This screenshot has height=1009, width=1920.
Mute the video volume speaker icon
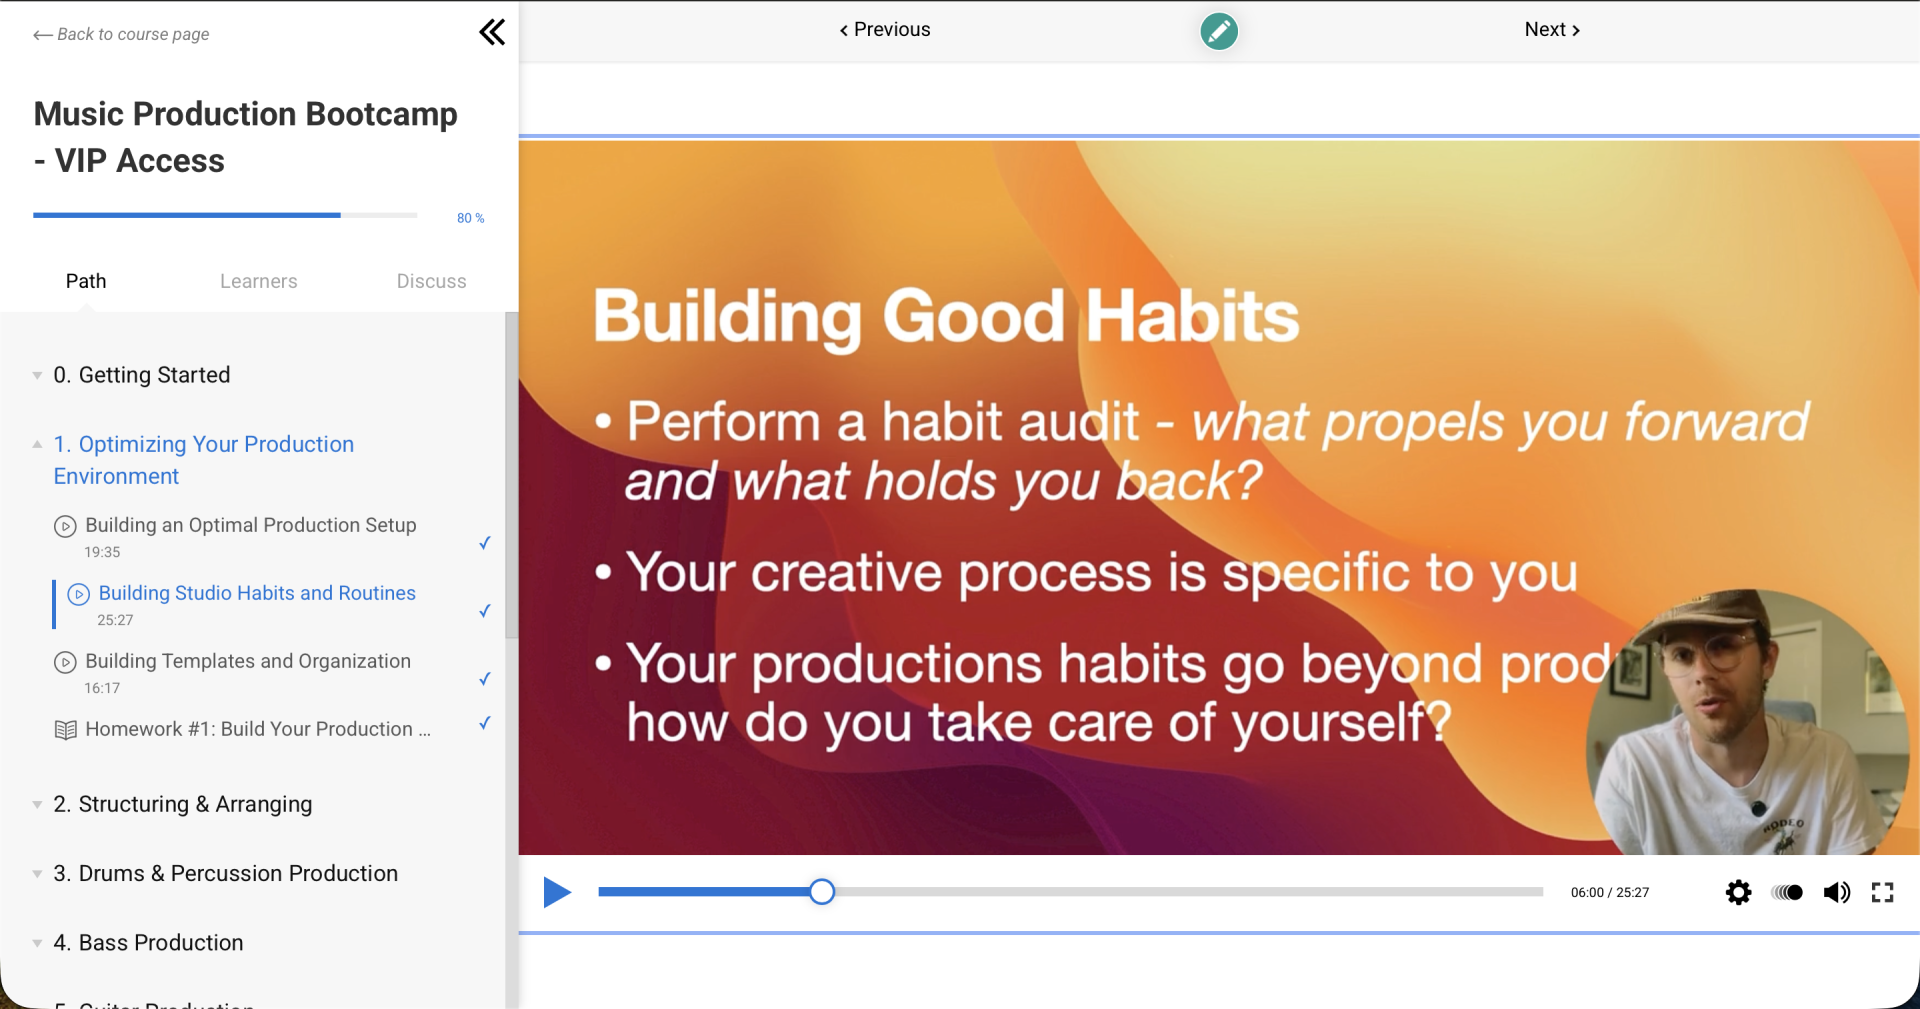click(x=1836, y=892)
